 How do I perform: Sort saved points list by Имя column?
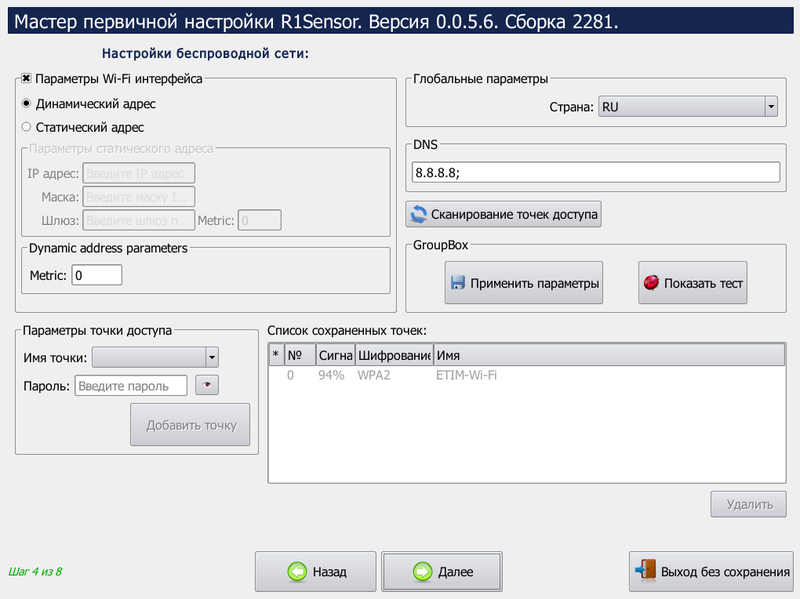(x=608, y=355)
